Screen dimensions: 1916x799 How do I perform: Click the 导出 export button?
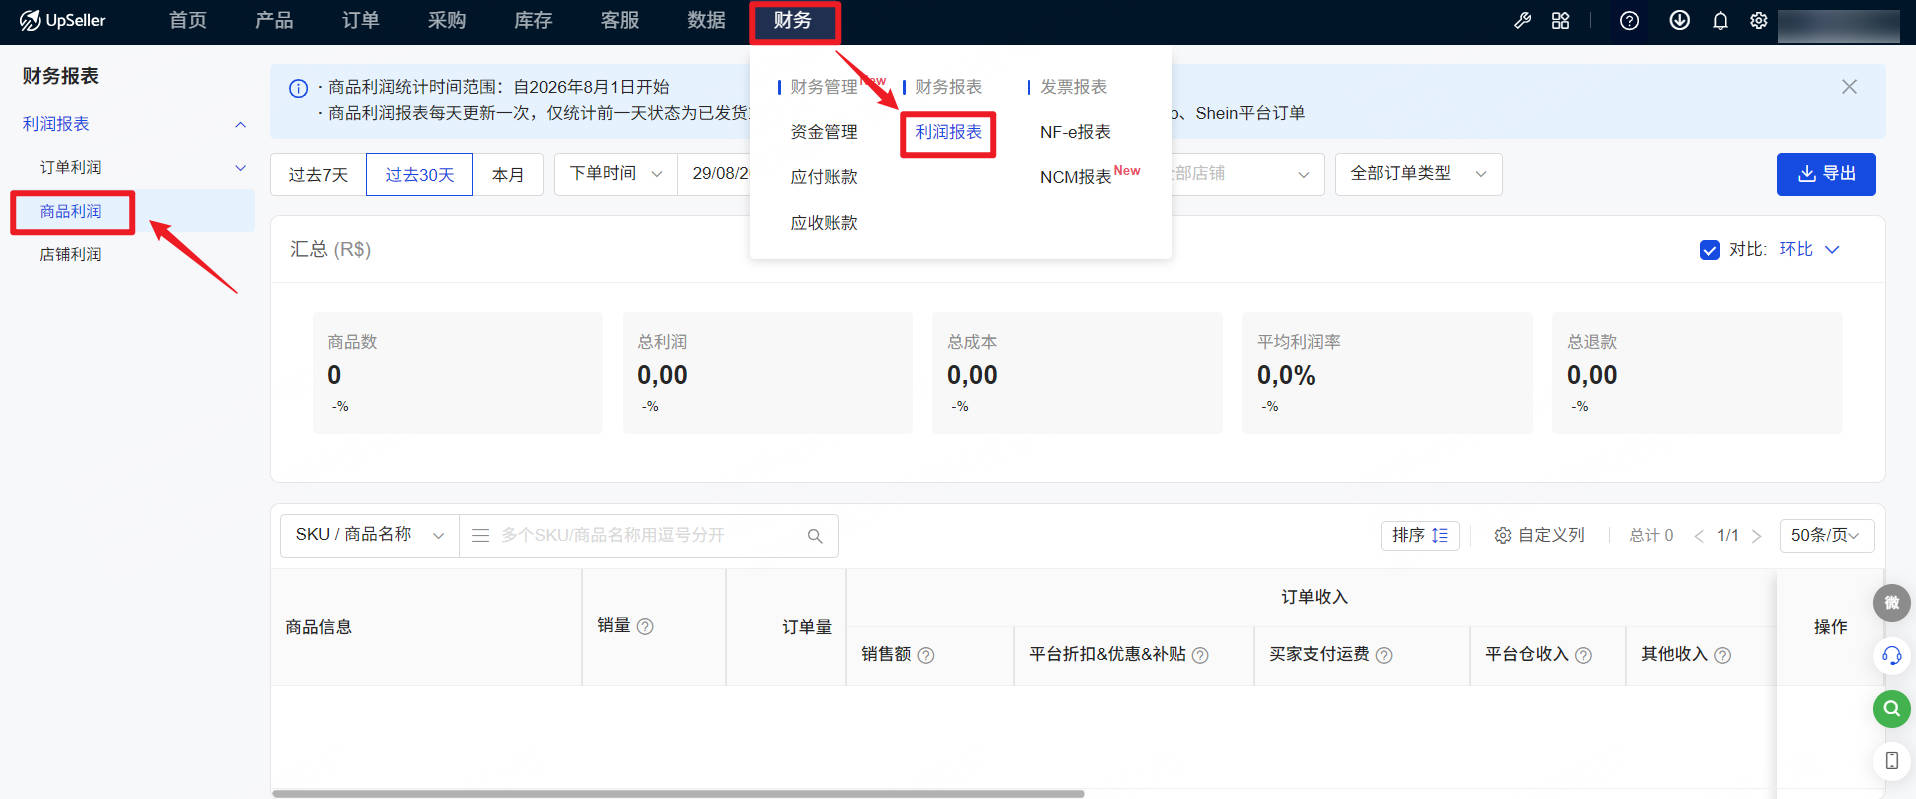pyautogui.click(x=1826, y=174)
